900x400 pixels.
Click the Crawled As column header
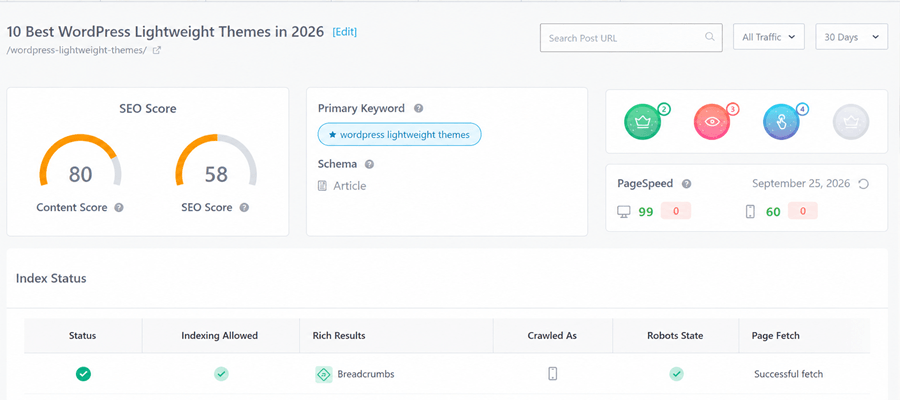tap(552, 336)
